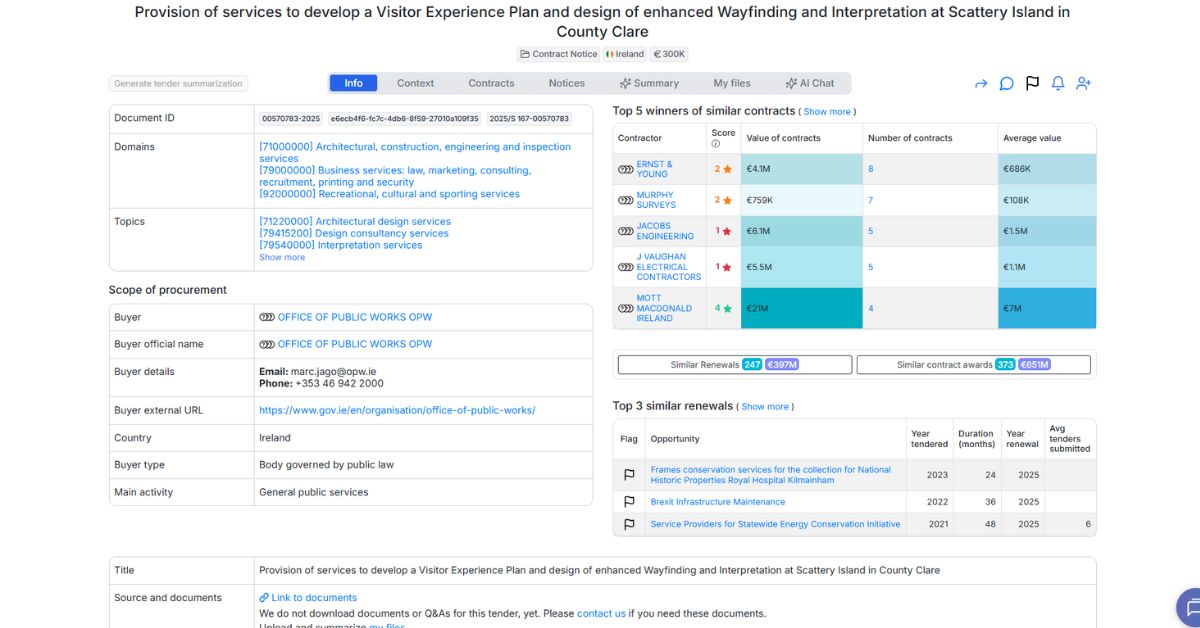
Task: Expand Topics with Show more
Action: (x=282, y=258)
